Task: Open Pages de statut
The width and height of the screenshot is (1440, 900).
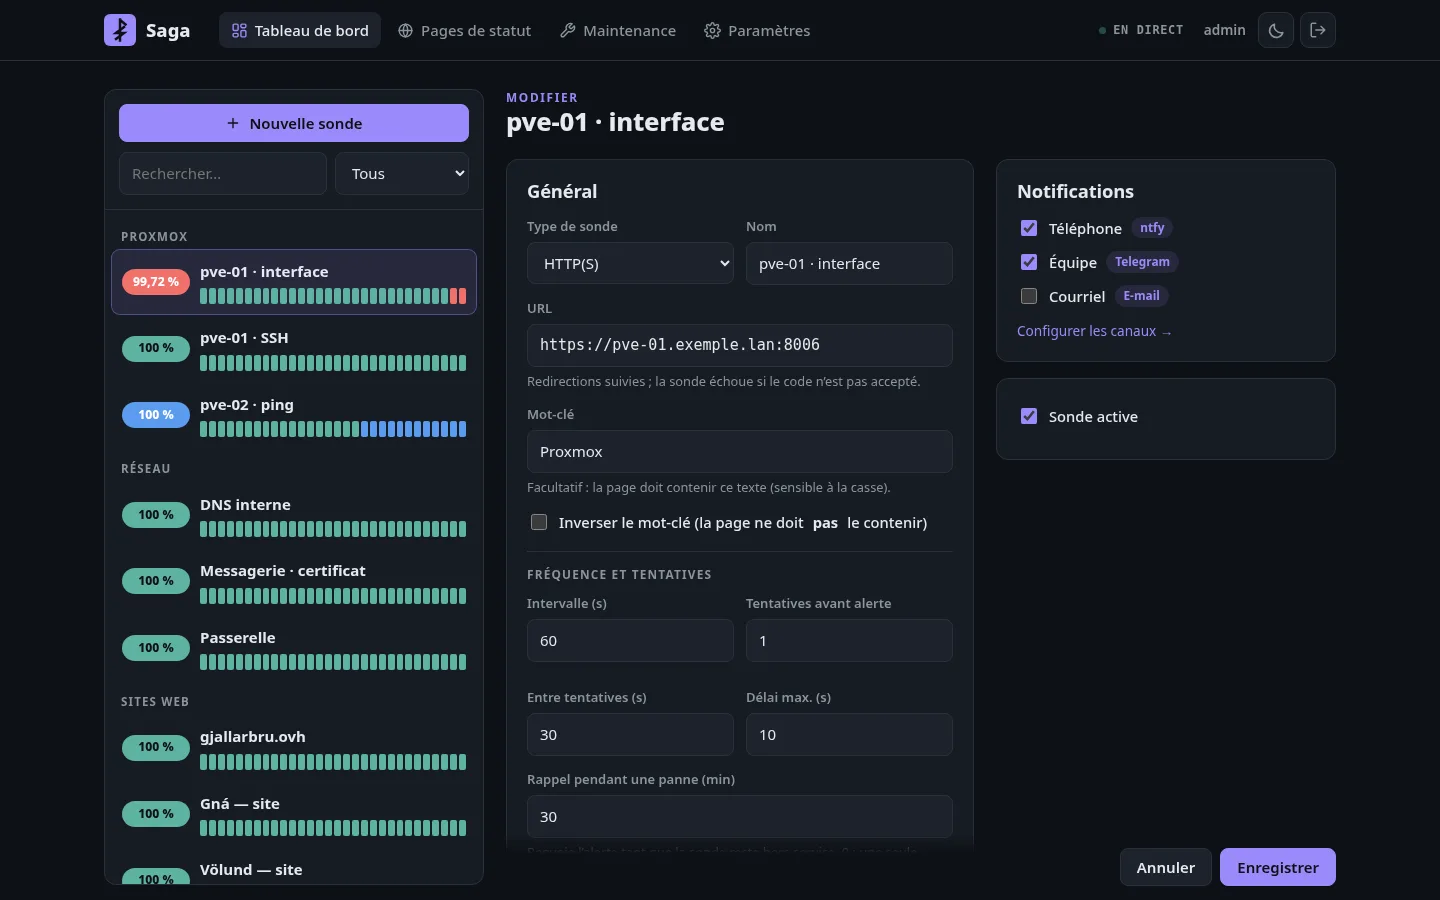Action: pyautogui.click(x=464, y=30)
